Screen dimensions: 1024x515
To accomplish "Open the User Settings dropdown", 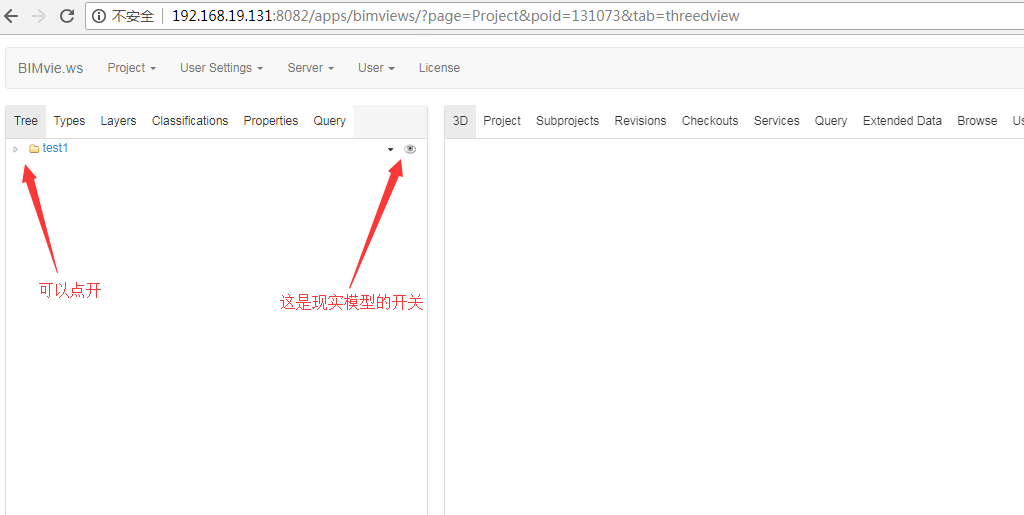I will [221, 68].
